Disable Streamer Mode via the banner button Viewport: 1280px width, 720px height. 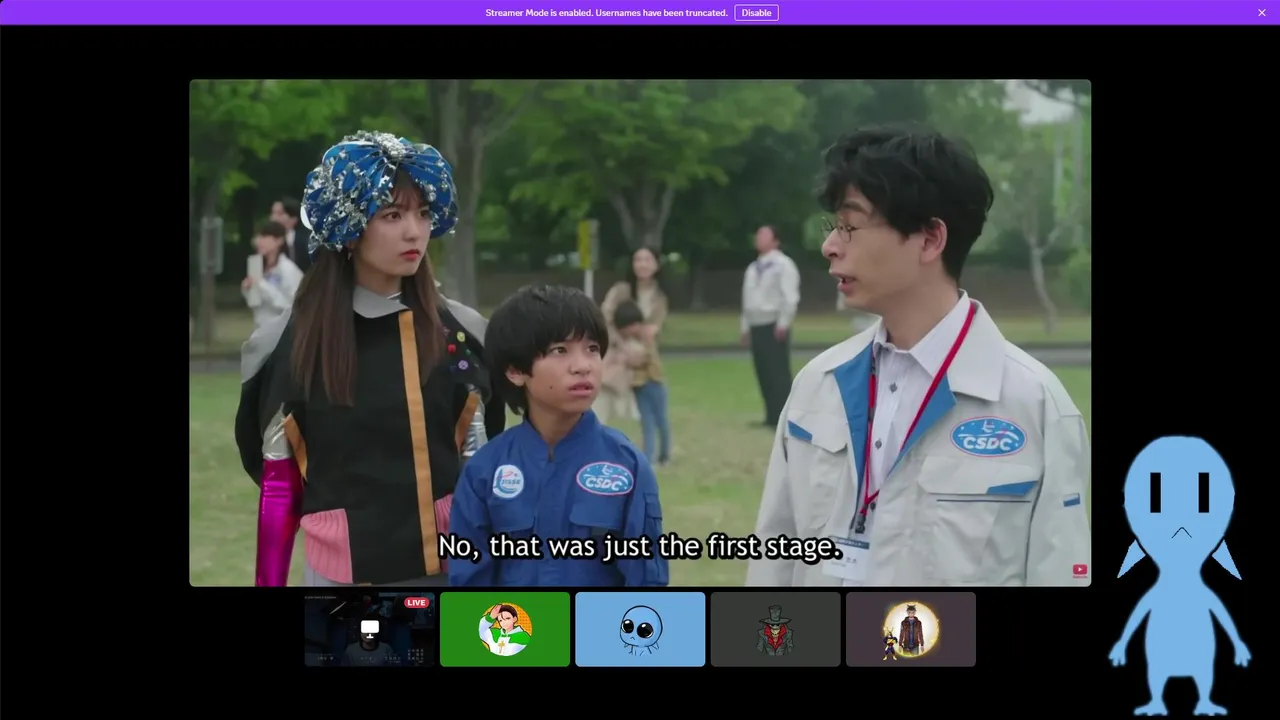pos(756,13)
